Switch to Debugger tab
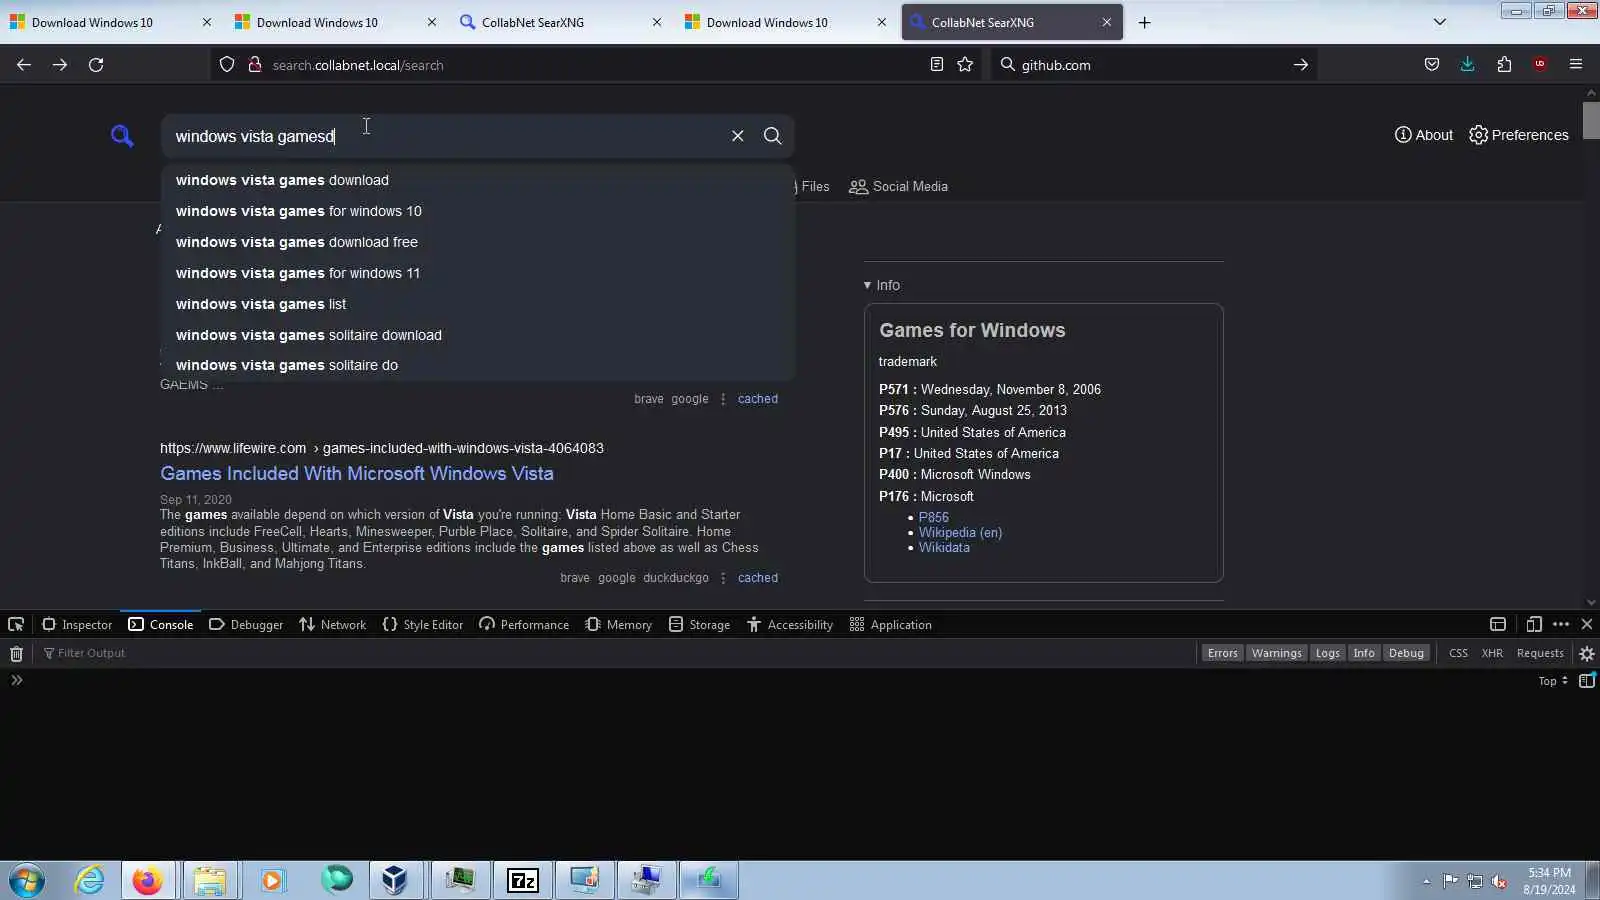 click(x=246, y=625)
